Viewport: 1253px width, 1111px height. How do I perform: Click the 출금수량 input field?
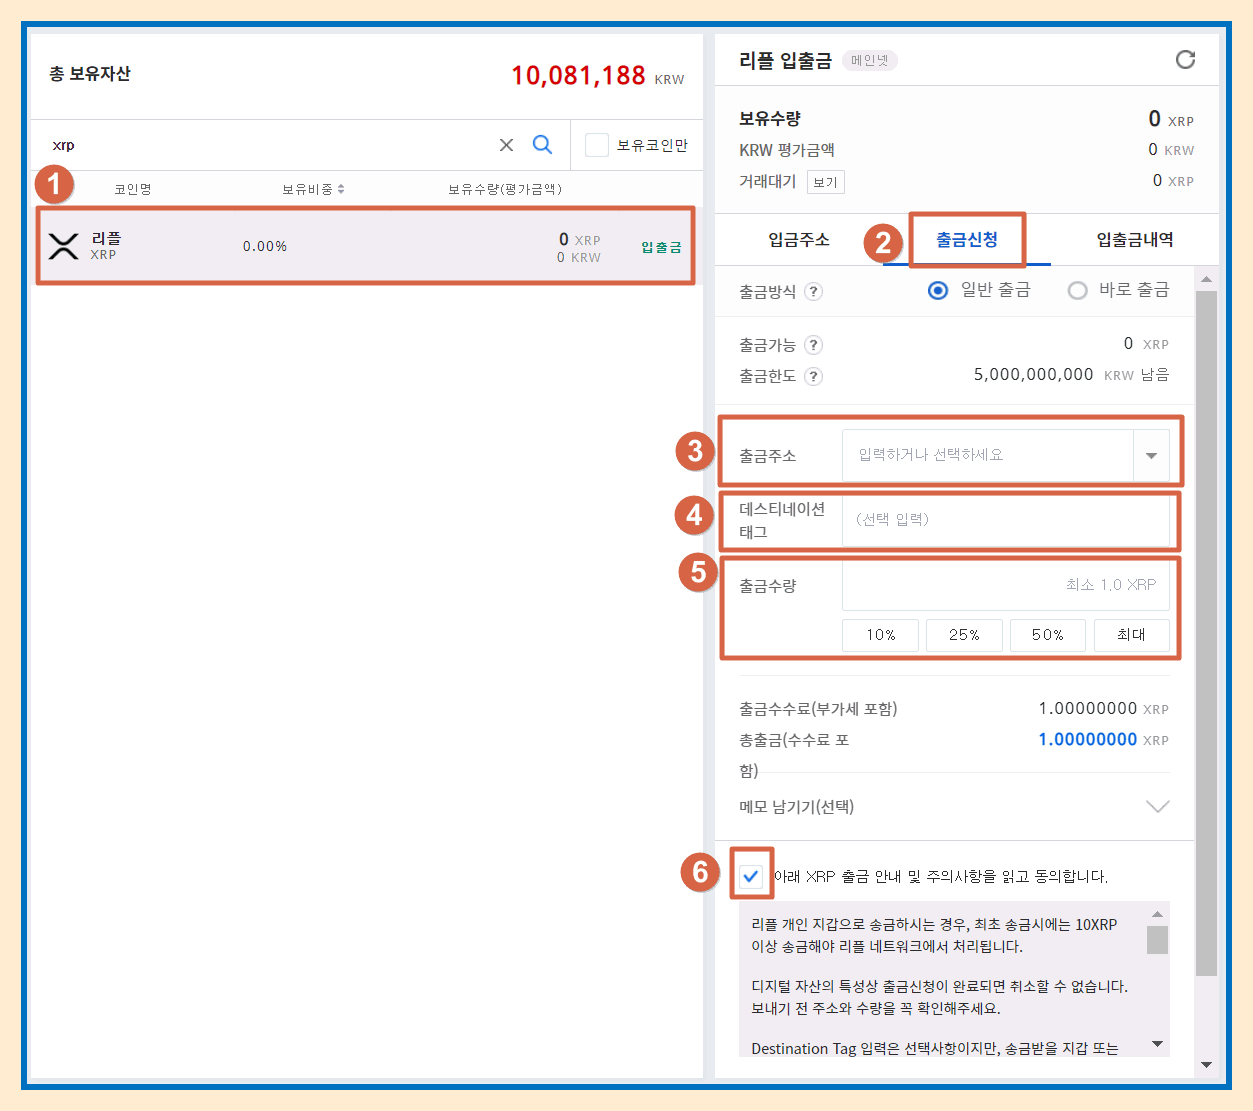pos(1006,585)
